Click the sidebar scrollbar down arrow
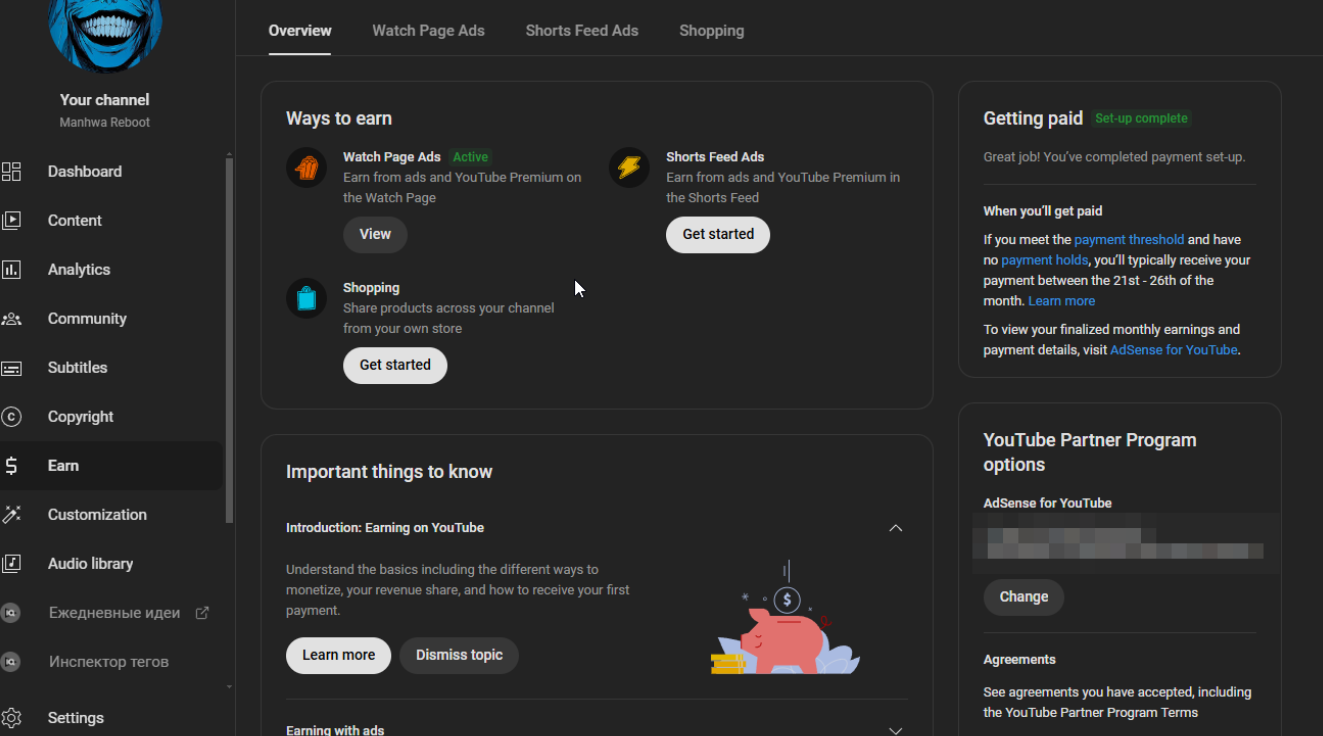Image resolution: width=1323 pixels, height=736 pixels. click(x=229, y=687)
